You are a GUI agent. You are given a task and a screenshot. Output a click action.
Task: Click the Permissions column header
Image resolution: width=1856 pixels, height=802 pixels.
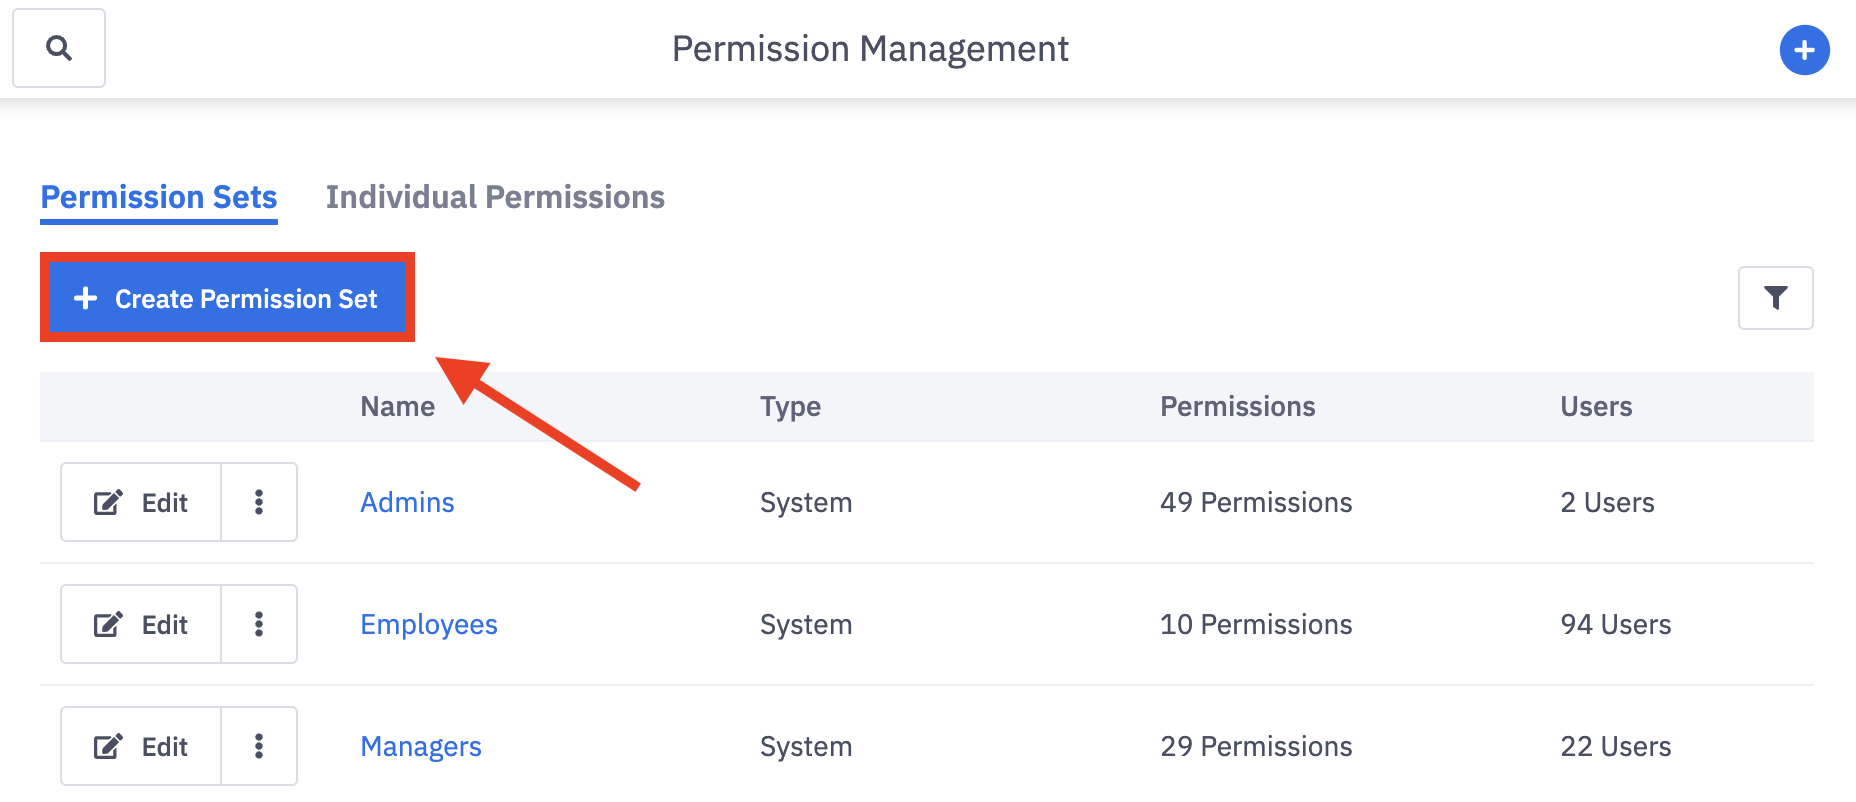(x=1237, y=406)
